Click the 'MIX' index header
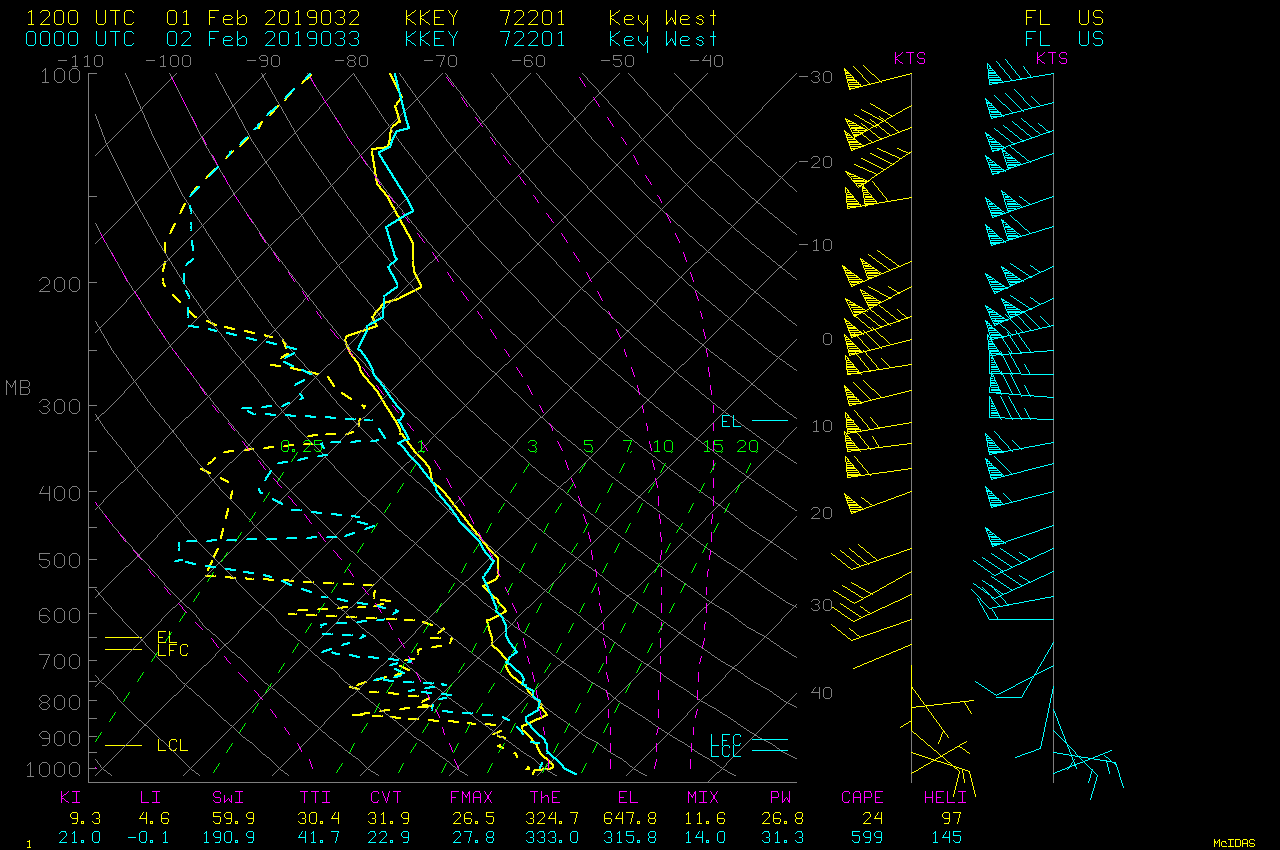The image size is (1280, 850). [x=703, y=798]
